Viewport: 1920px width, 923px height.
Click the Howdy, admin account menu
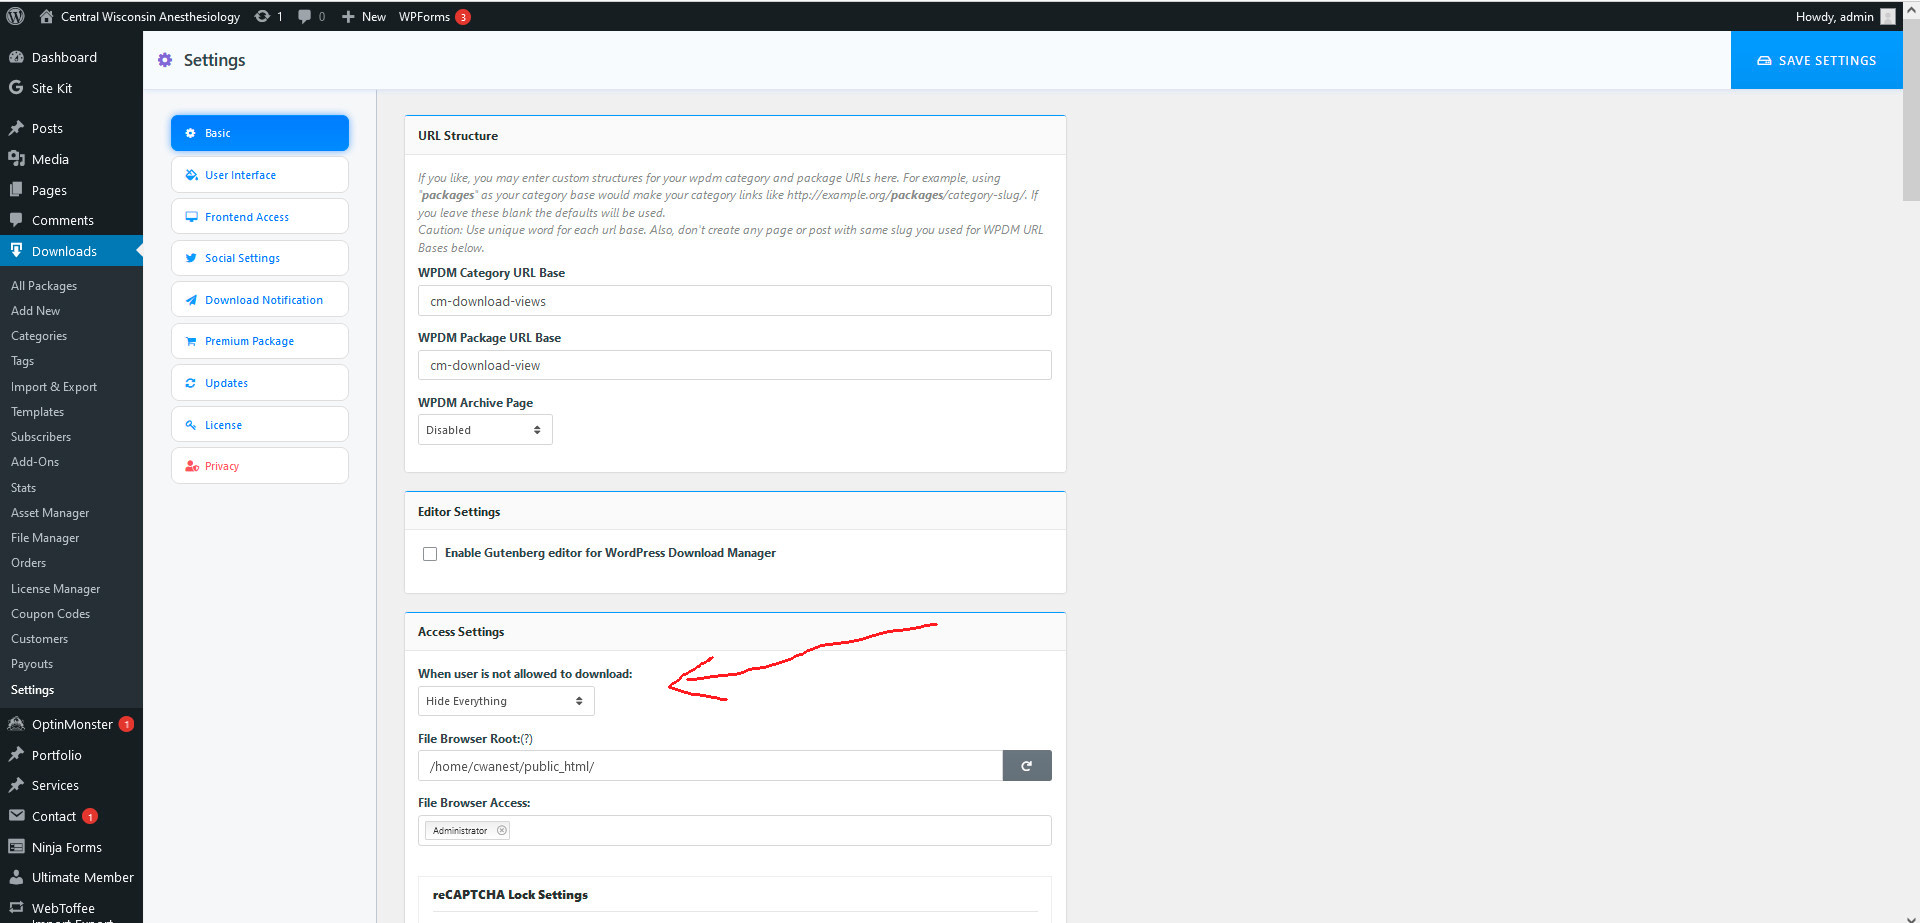pos(1845,16)
